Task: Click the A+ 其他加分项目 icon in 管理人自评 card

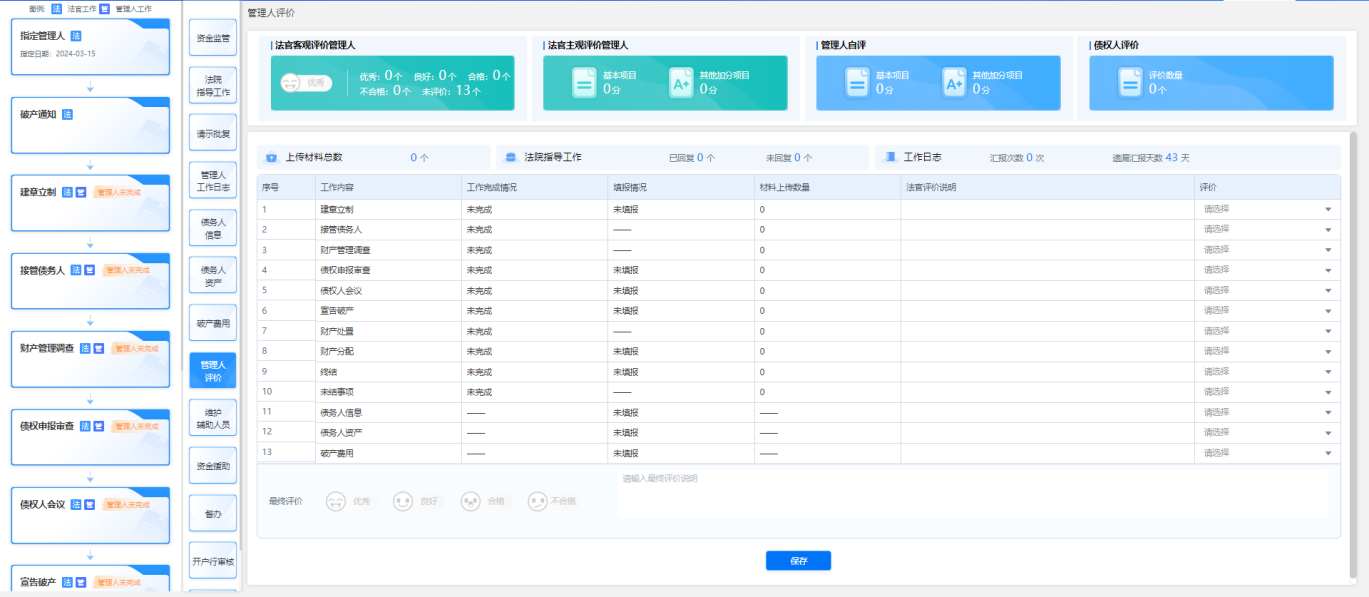Action: click(954, 83)
